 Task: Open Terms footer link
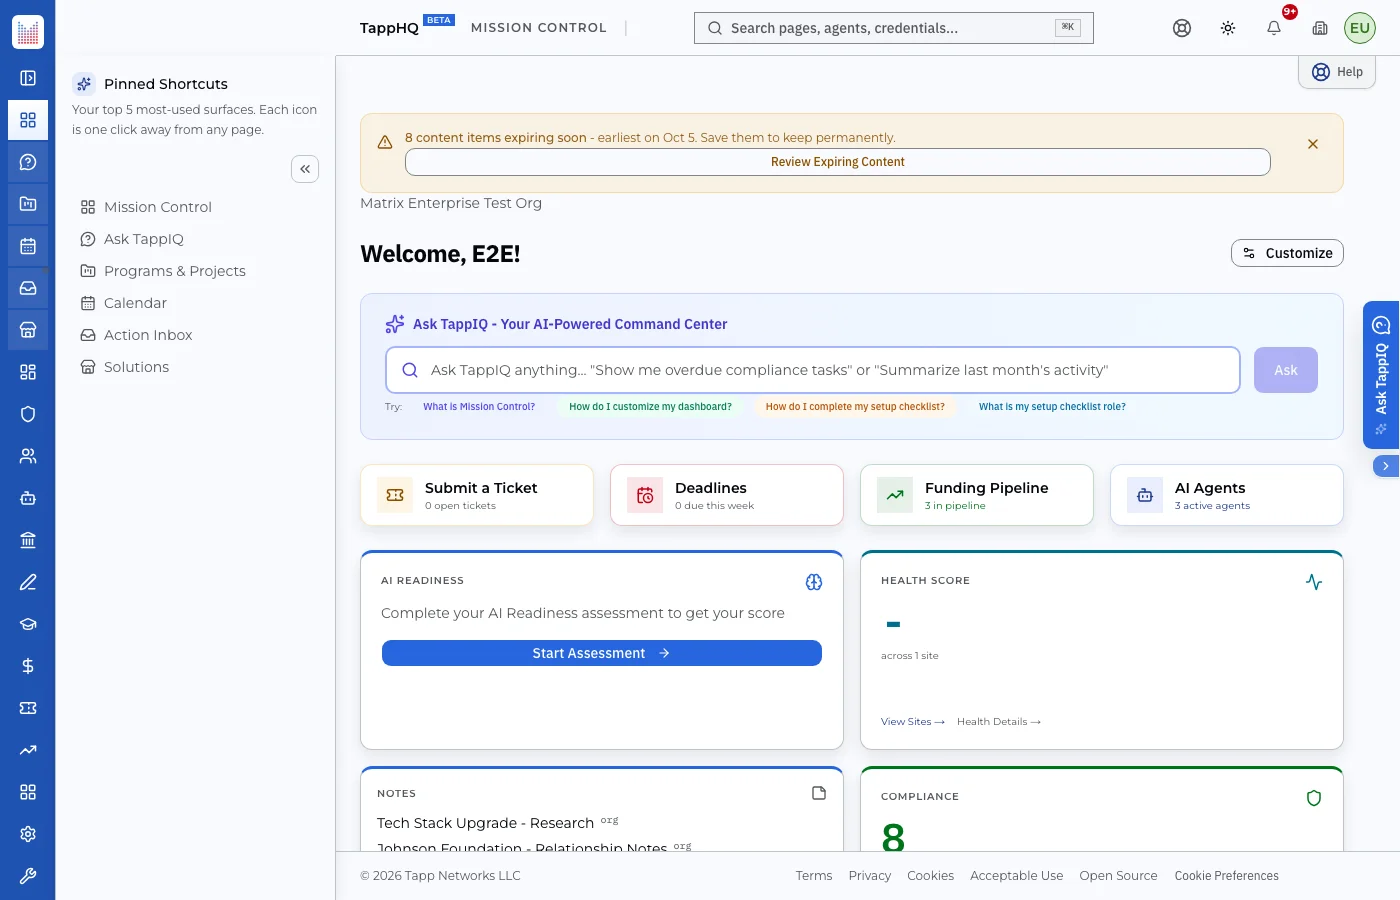(814, 876)
